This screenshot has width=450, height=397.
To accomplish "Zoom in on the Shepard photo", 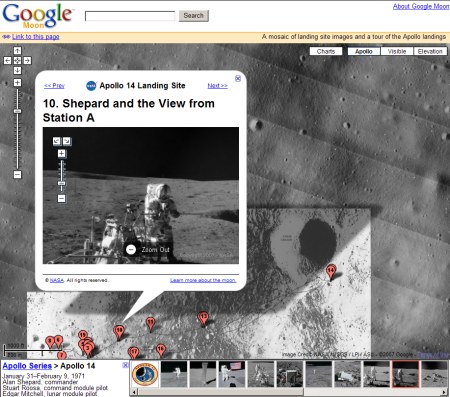I will click(62, 153).
